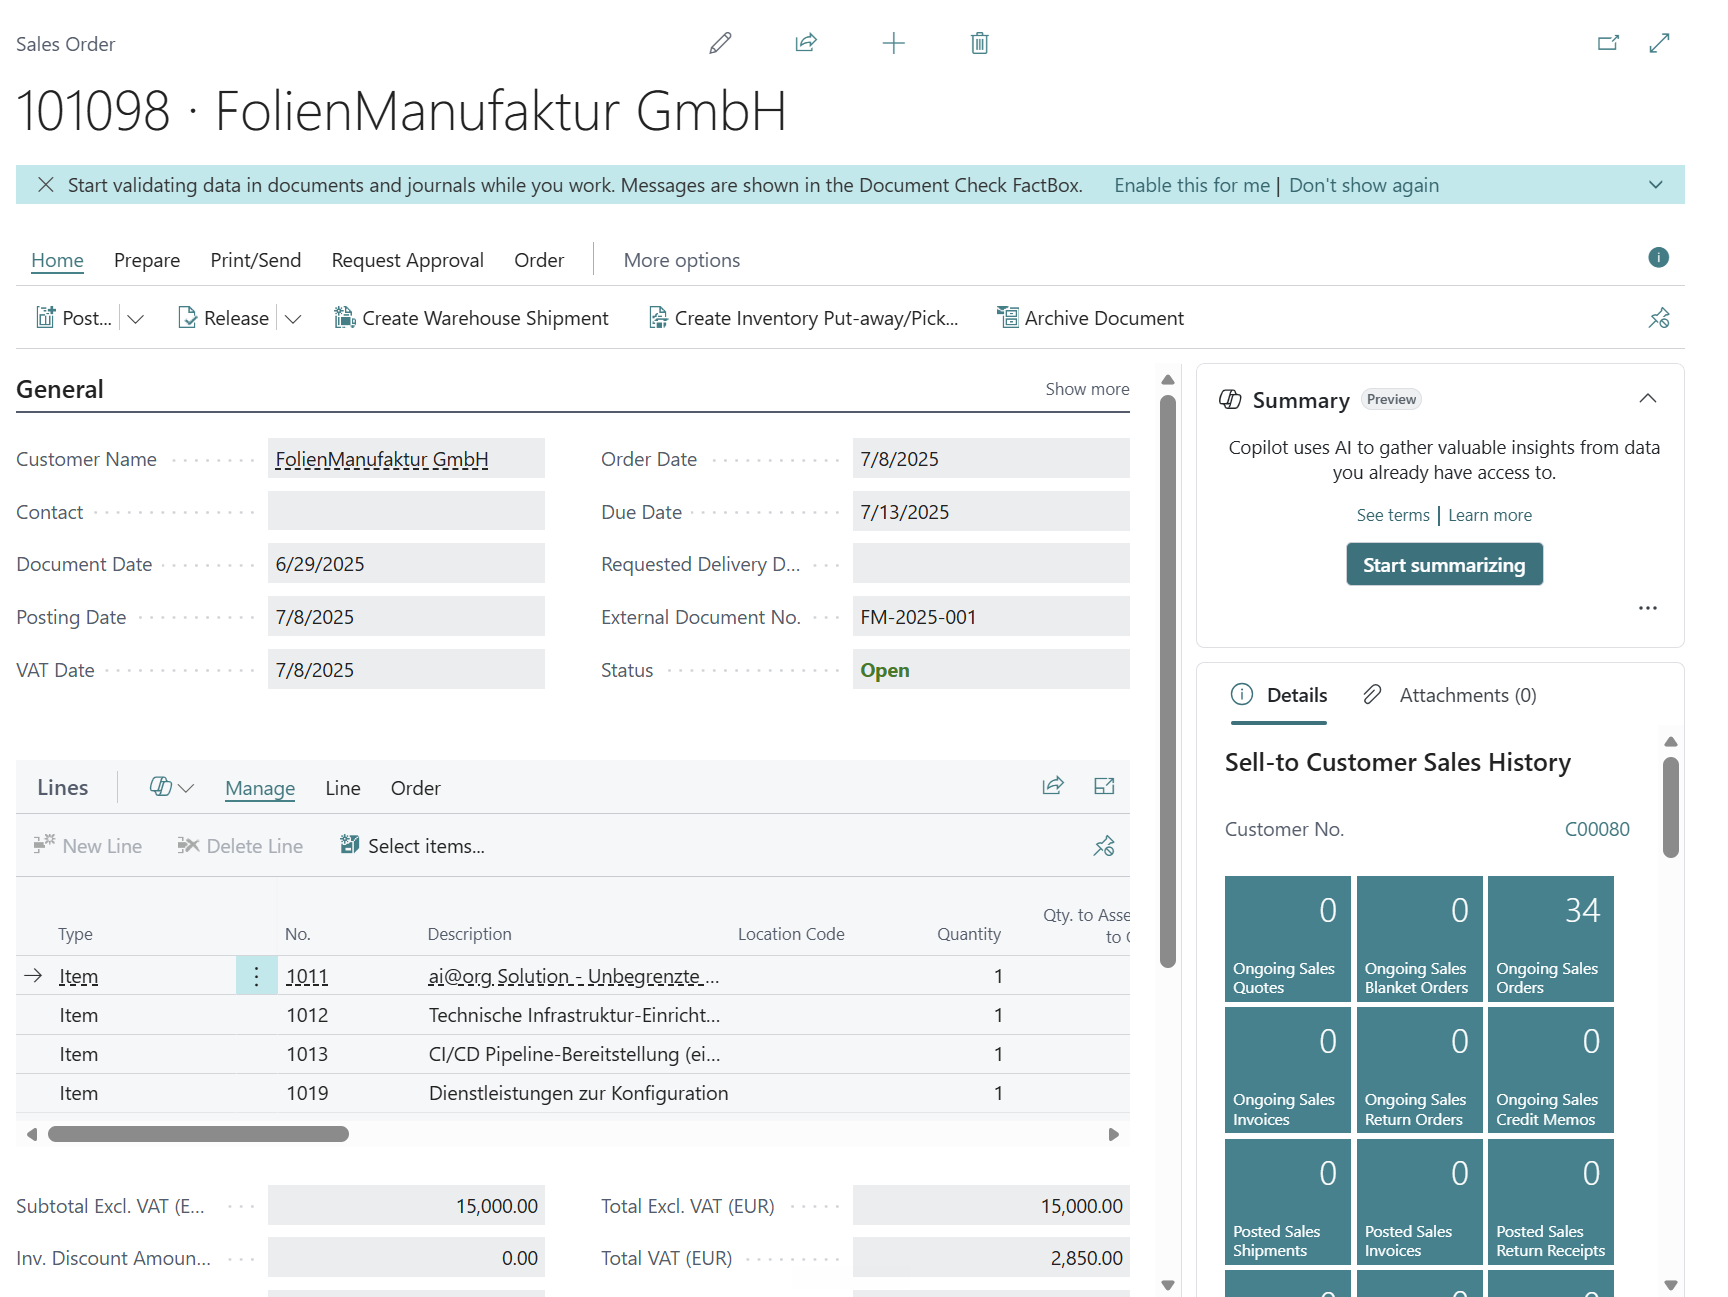Open the Request Approval menu
The image size is (1728, 1297).
click(x=407, y=260)
